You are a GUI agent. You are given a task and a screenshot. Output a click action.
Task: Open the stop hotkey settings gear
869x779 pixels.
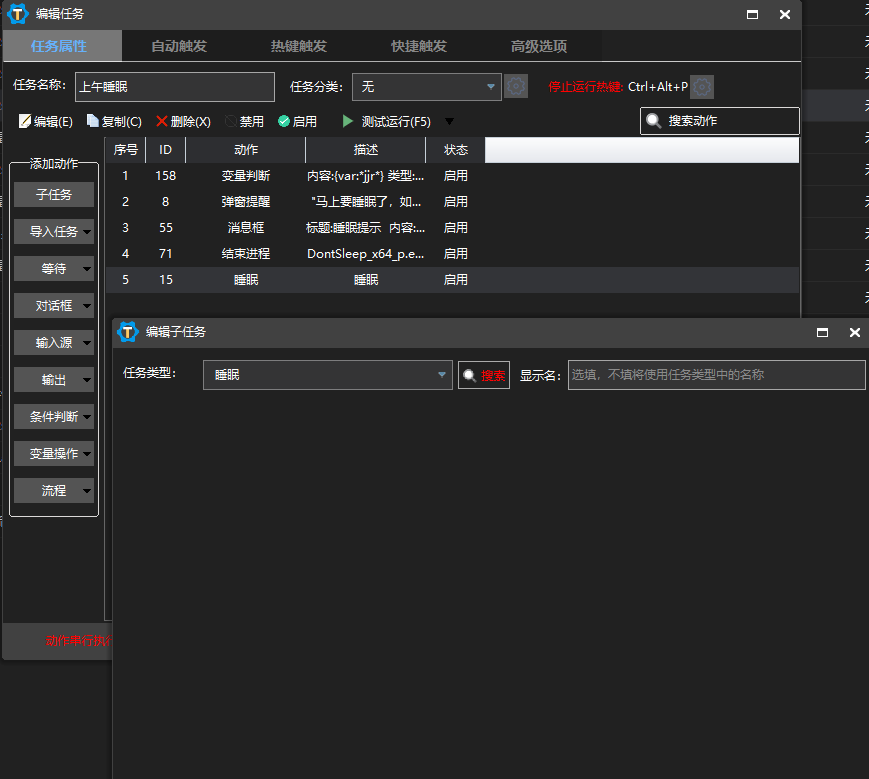pyautogui.click(x=703, y=87)
